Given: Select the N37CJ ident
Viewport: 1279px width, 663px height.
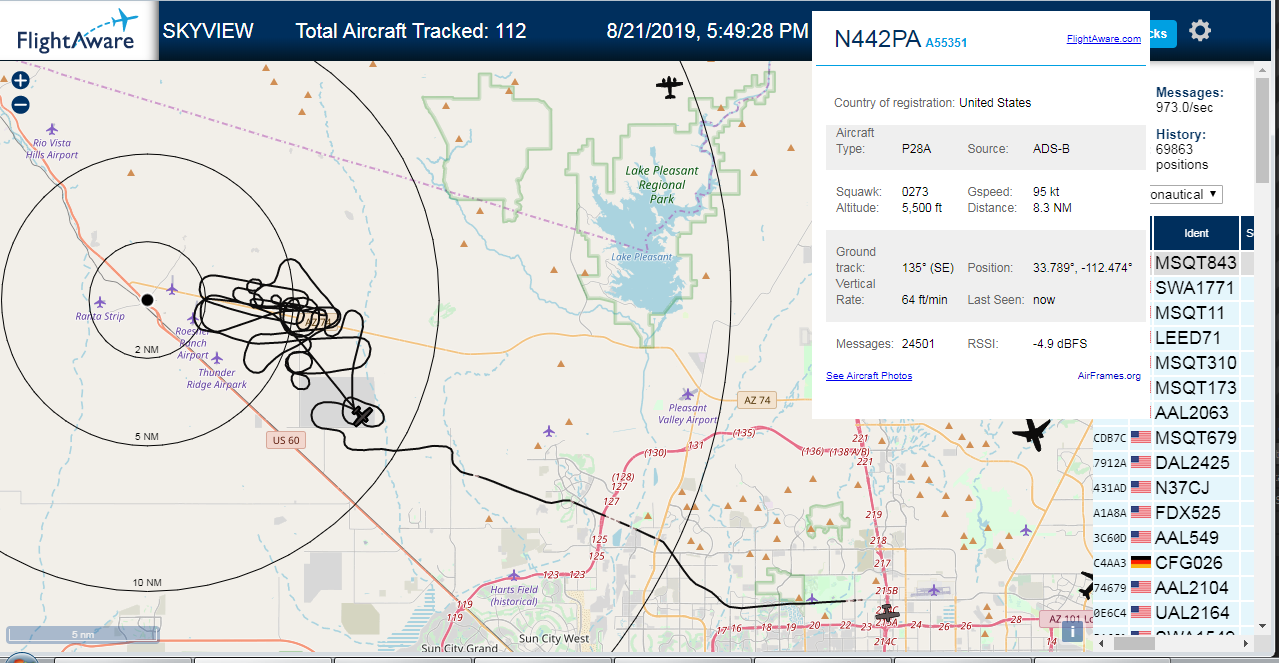Looking at the screenshot, I should point(1182,488).
